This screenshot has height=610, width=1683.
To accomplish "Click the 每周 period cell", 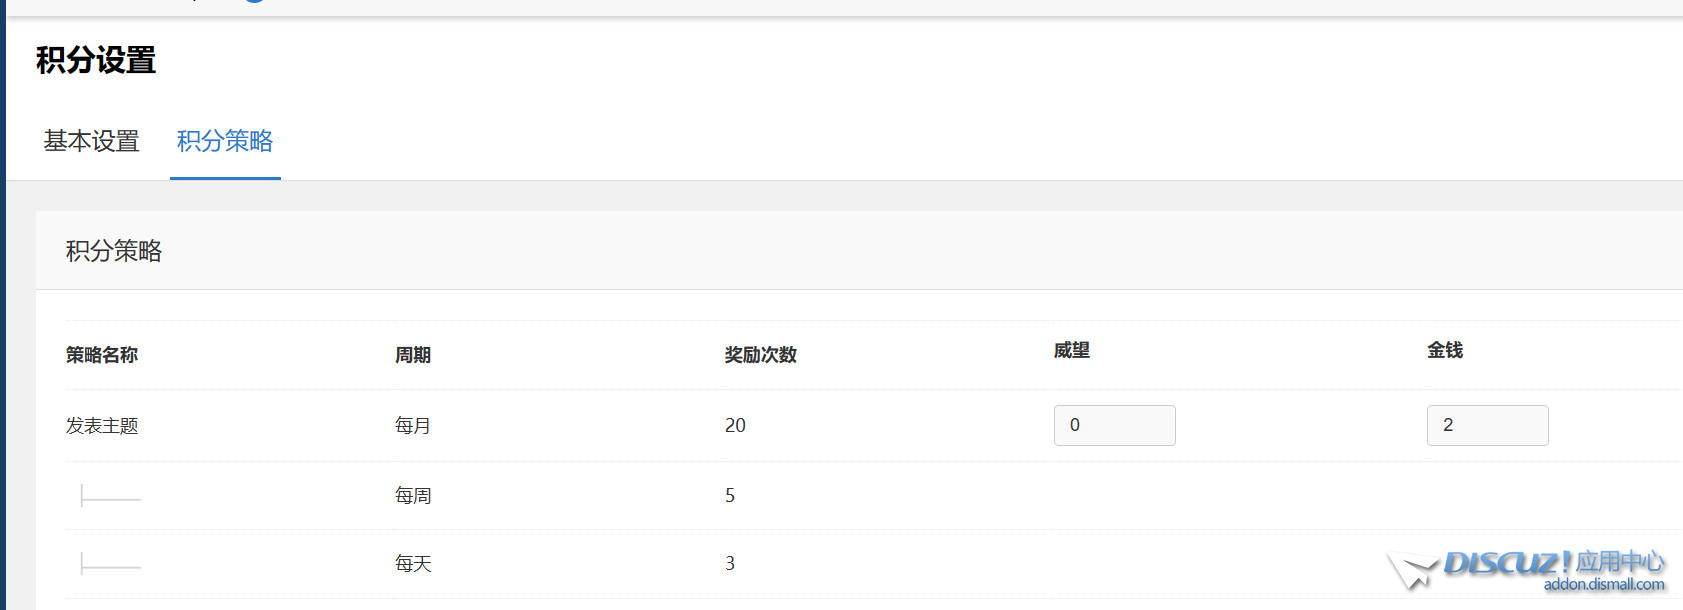I will (413, 496).
